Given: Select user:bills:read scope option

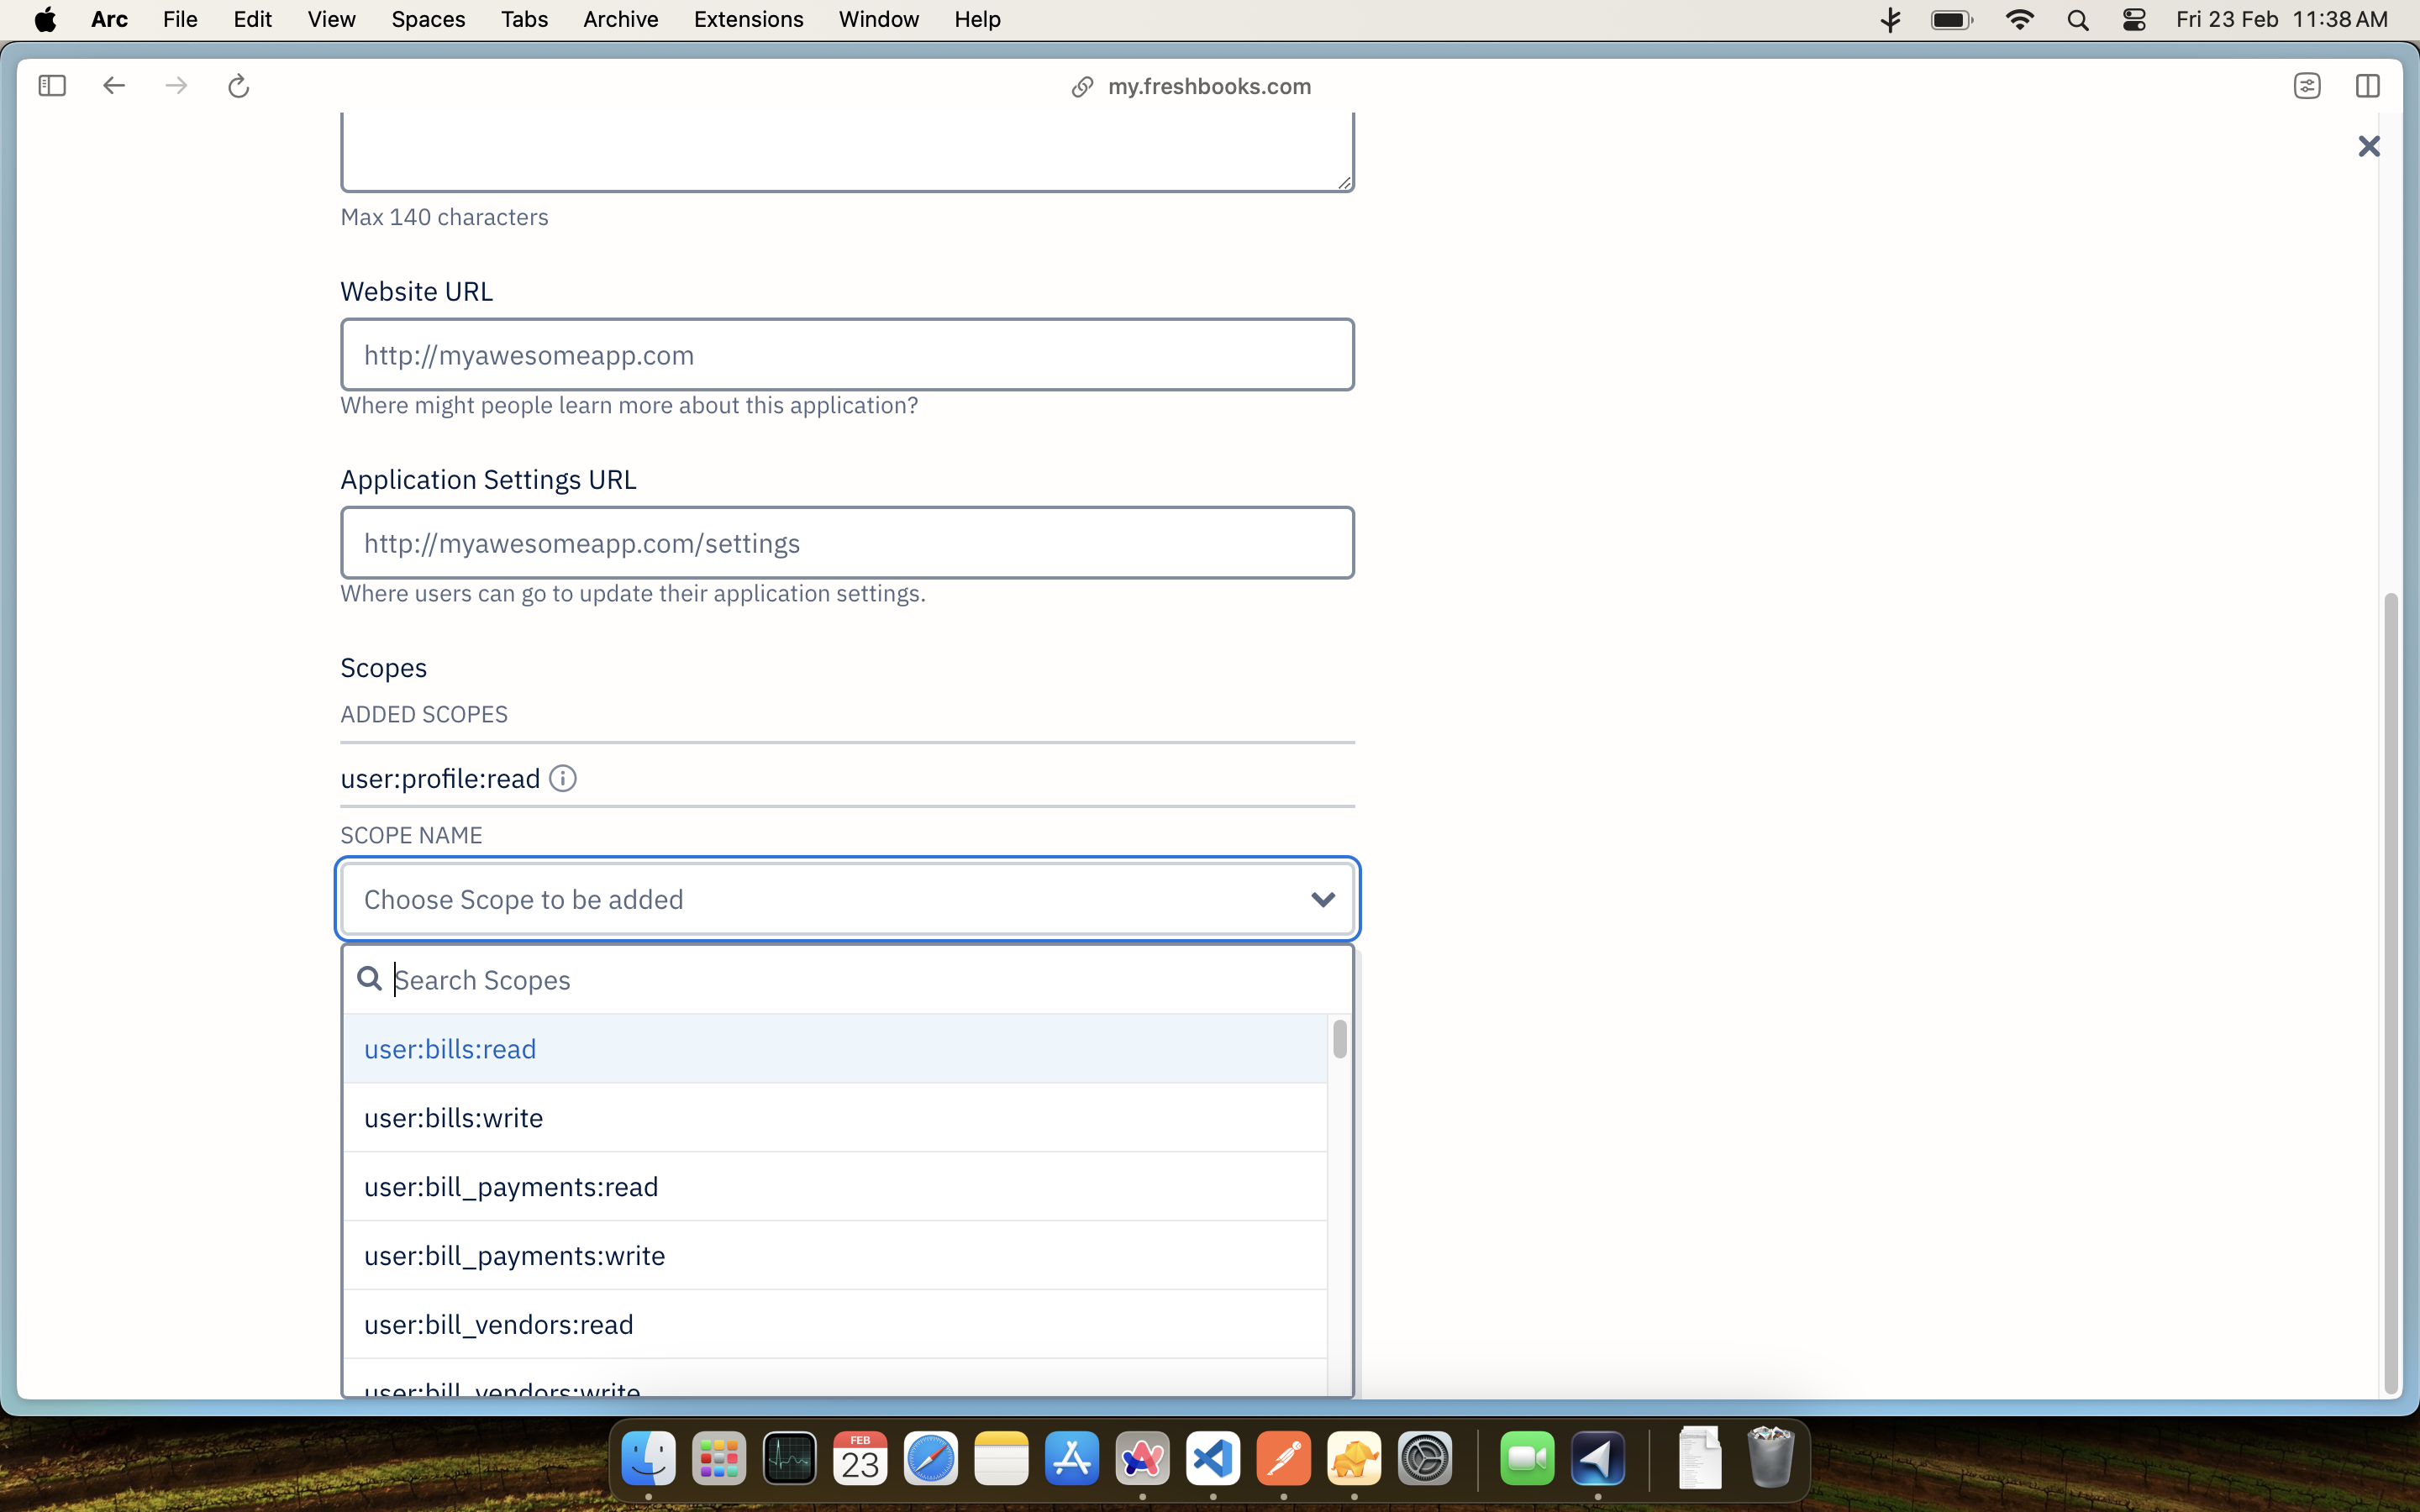Looking at the screenshot, I should click(x=450, y=1049).
